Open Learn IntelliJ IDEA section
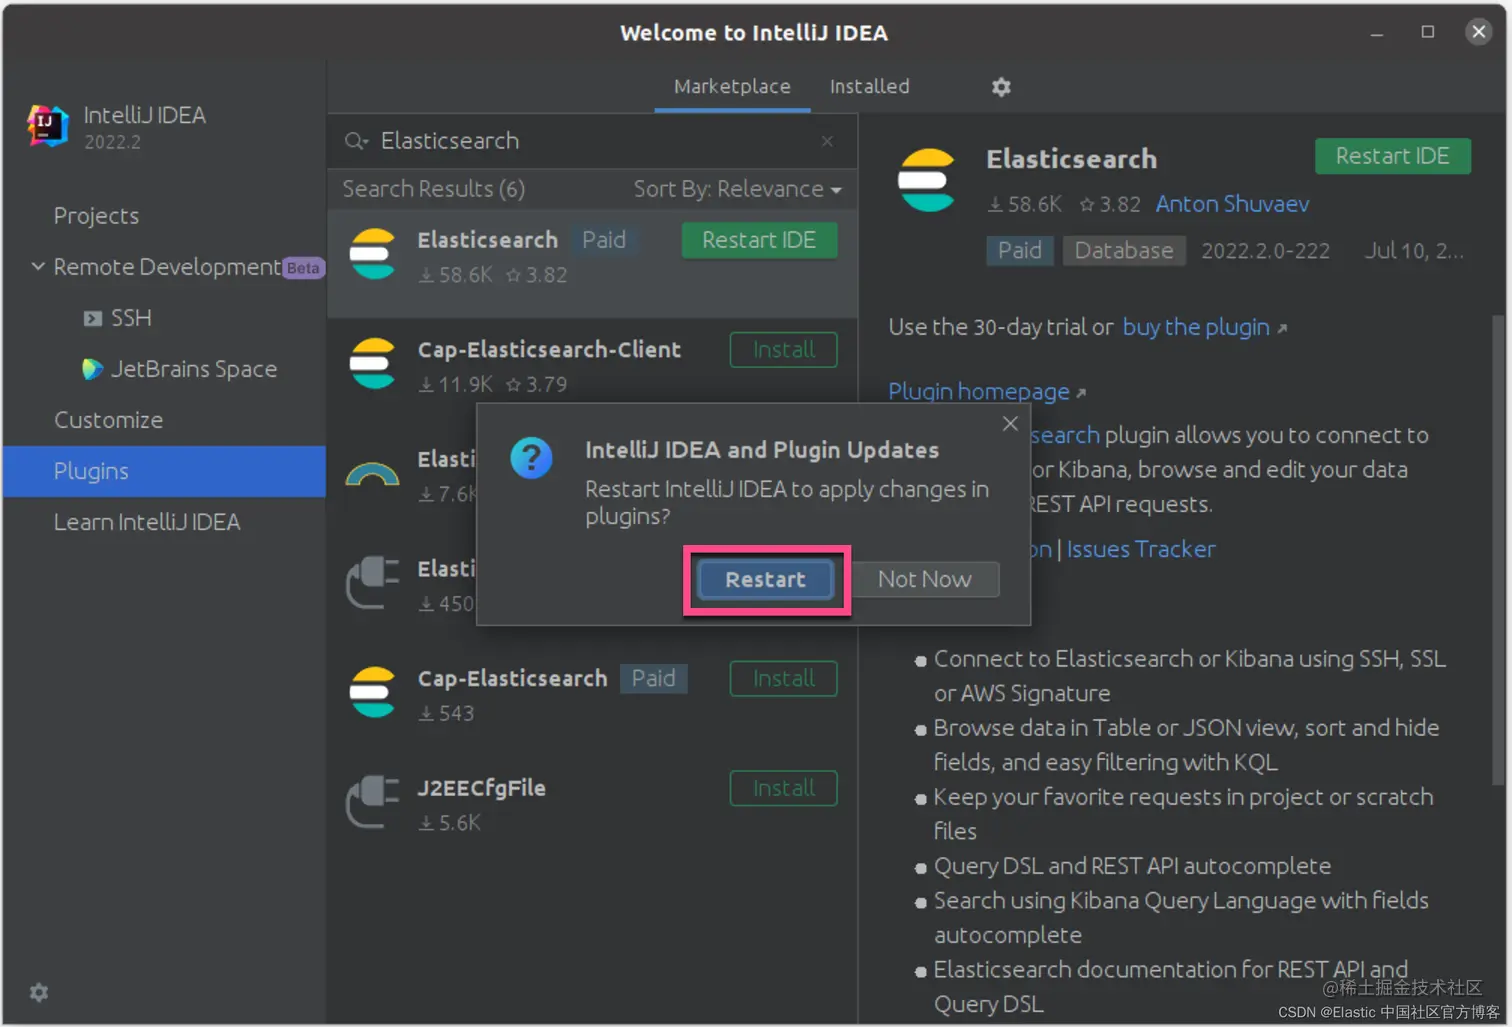 (x=147, y=522)
